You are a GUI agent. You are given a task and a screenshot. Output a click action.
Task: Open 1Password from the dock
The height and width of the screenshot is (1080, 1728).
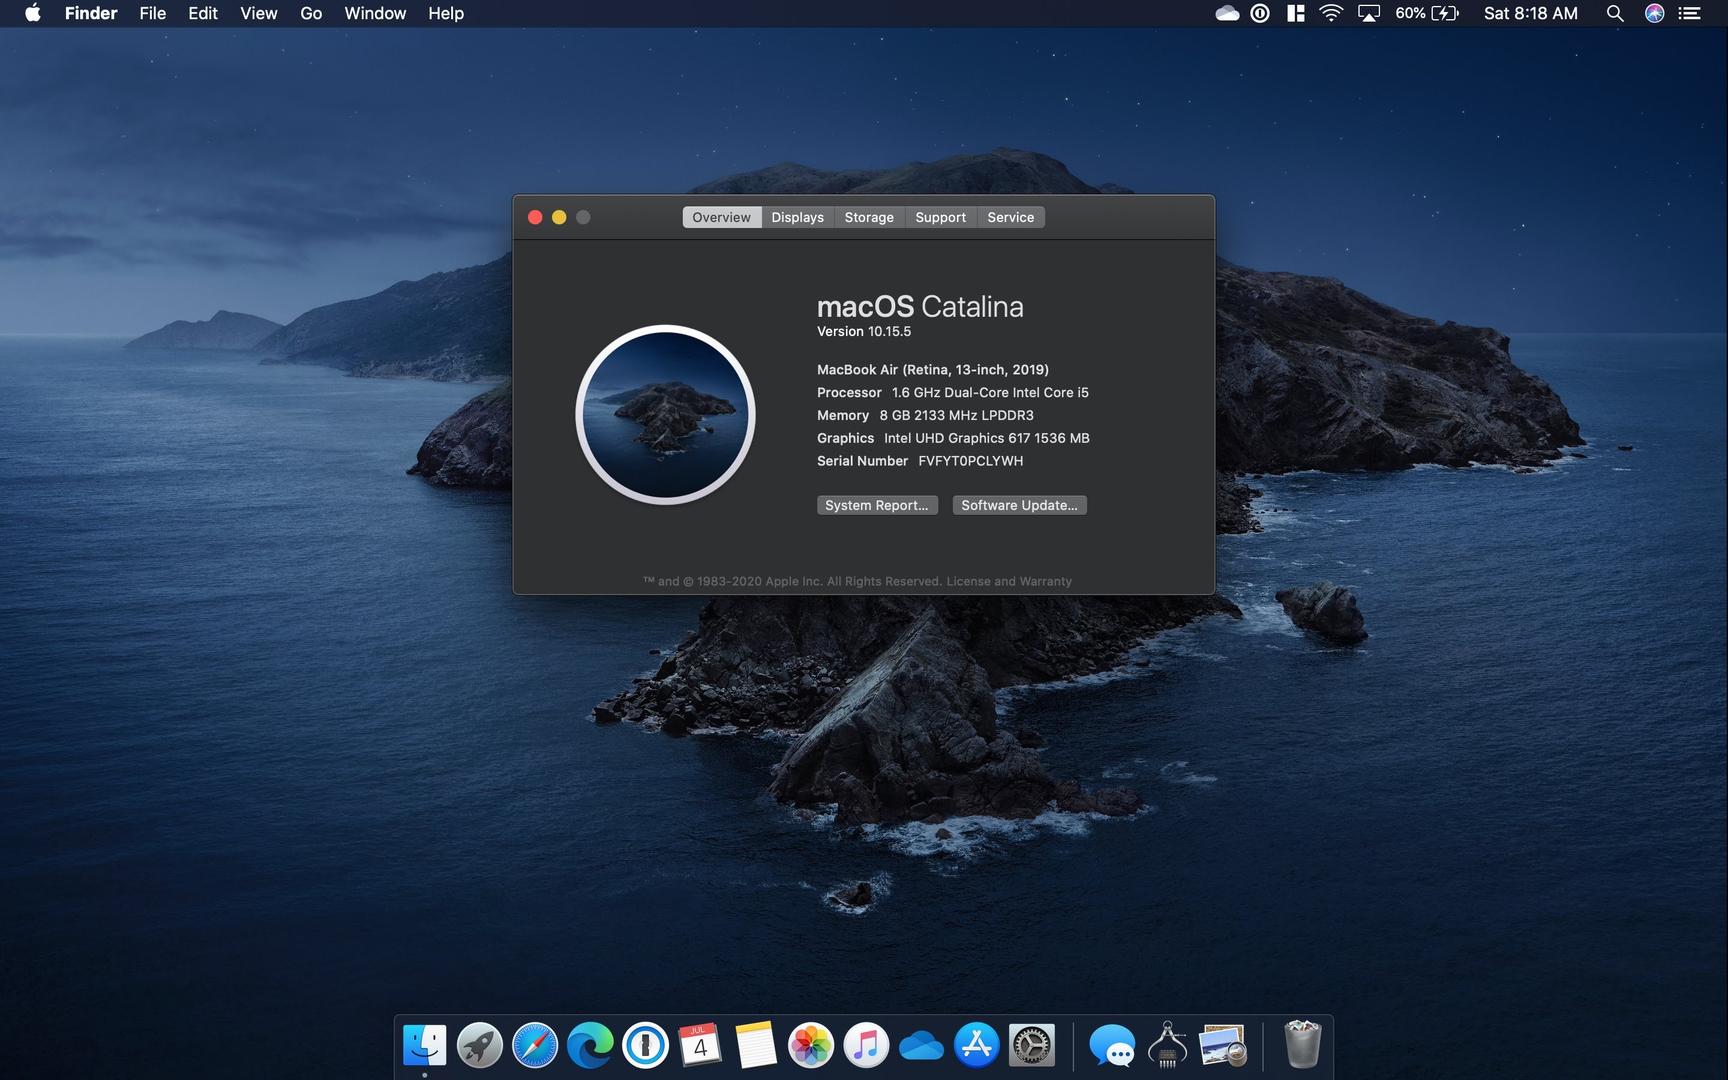(645, 1046)
